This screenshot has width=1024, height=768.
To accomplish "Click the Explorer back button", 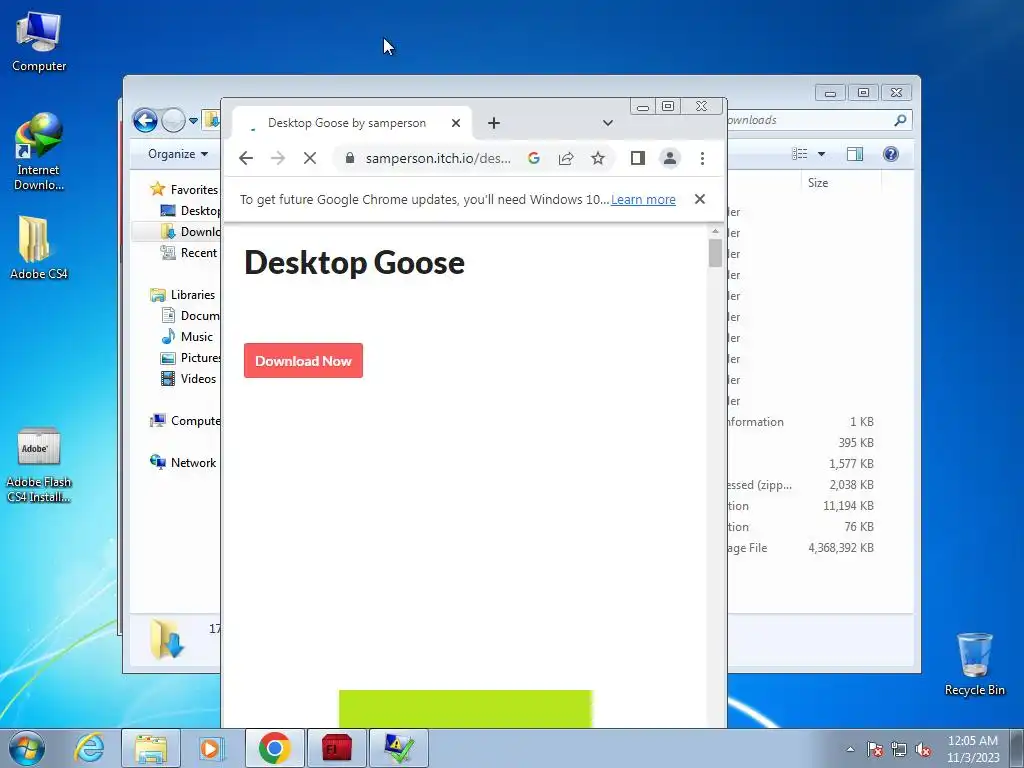I will click(145, 120).
